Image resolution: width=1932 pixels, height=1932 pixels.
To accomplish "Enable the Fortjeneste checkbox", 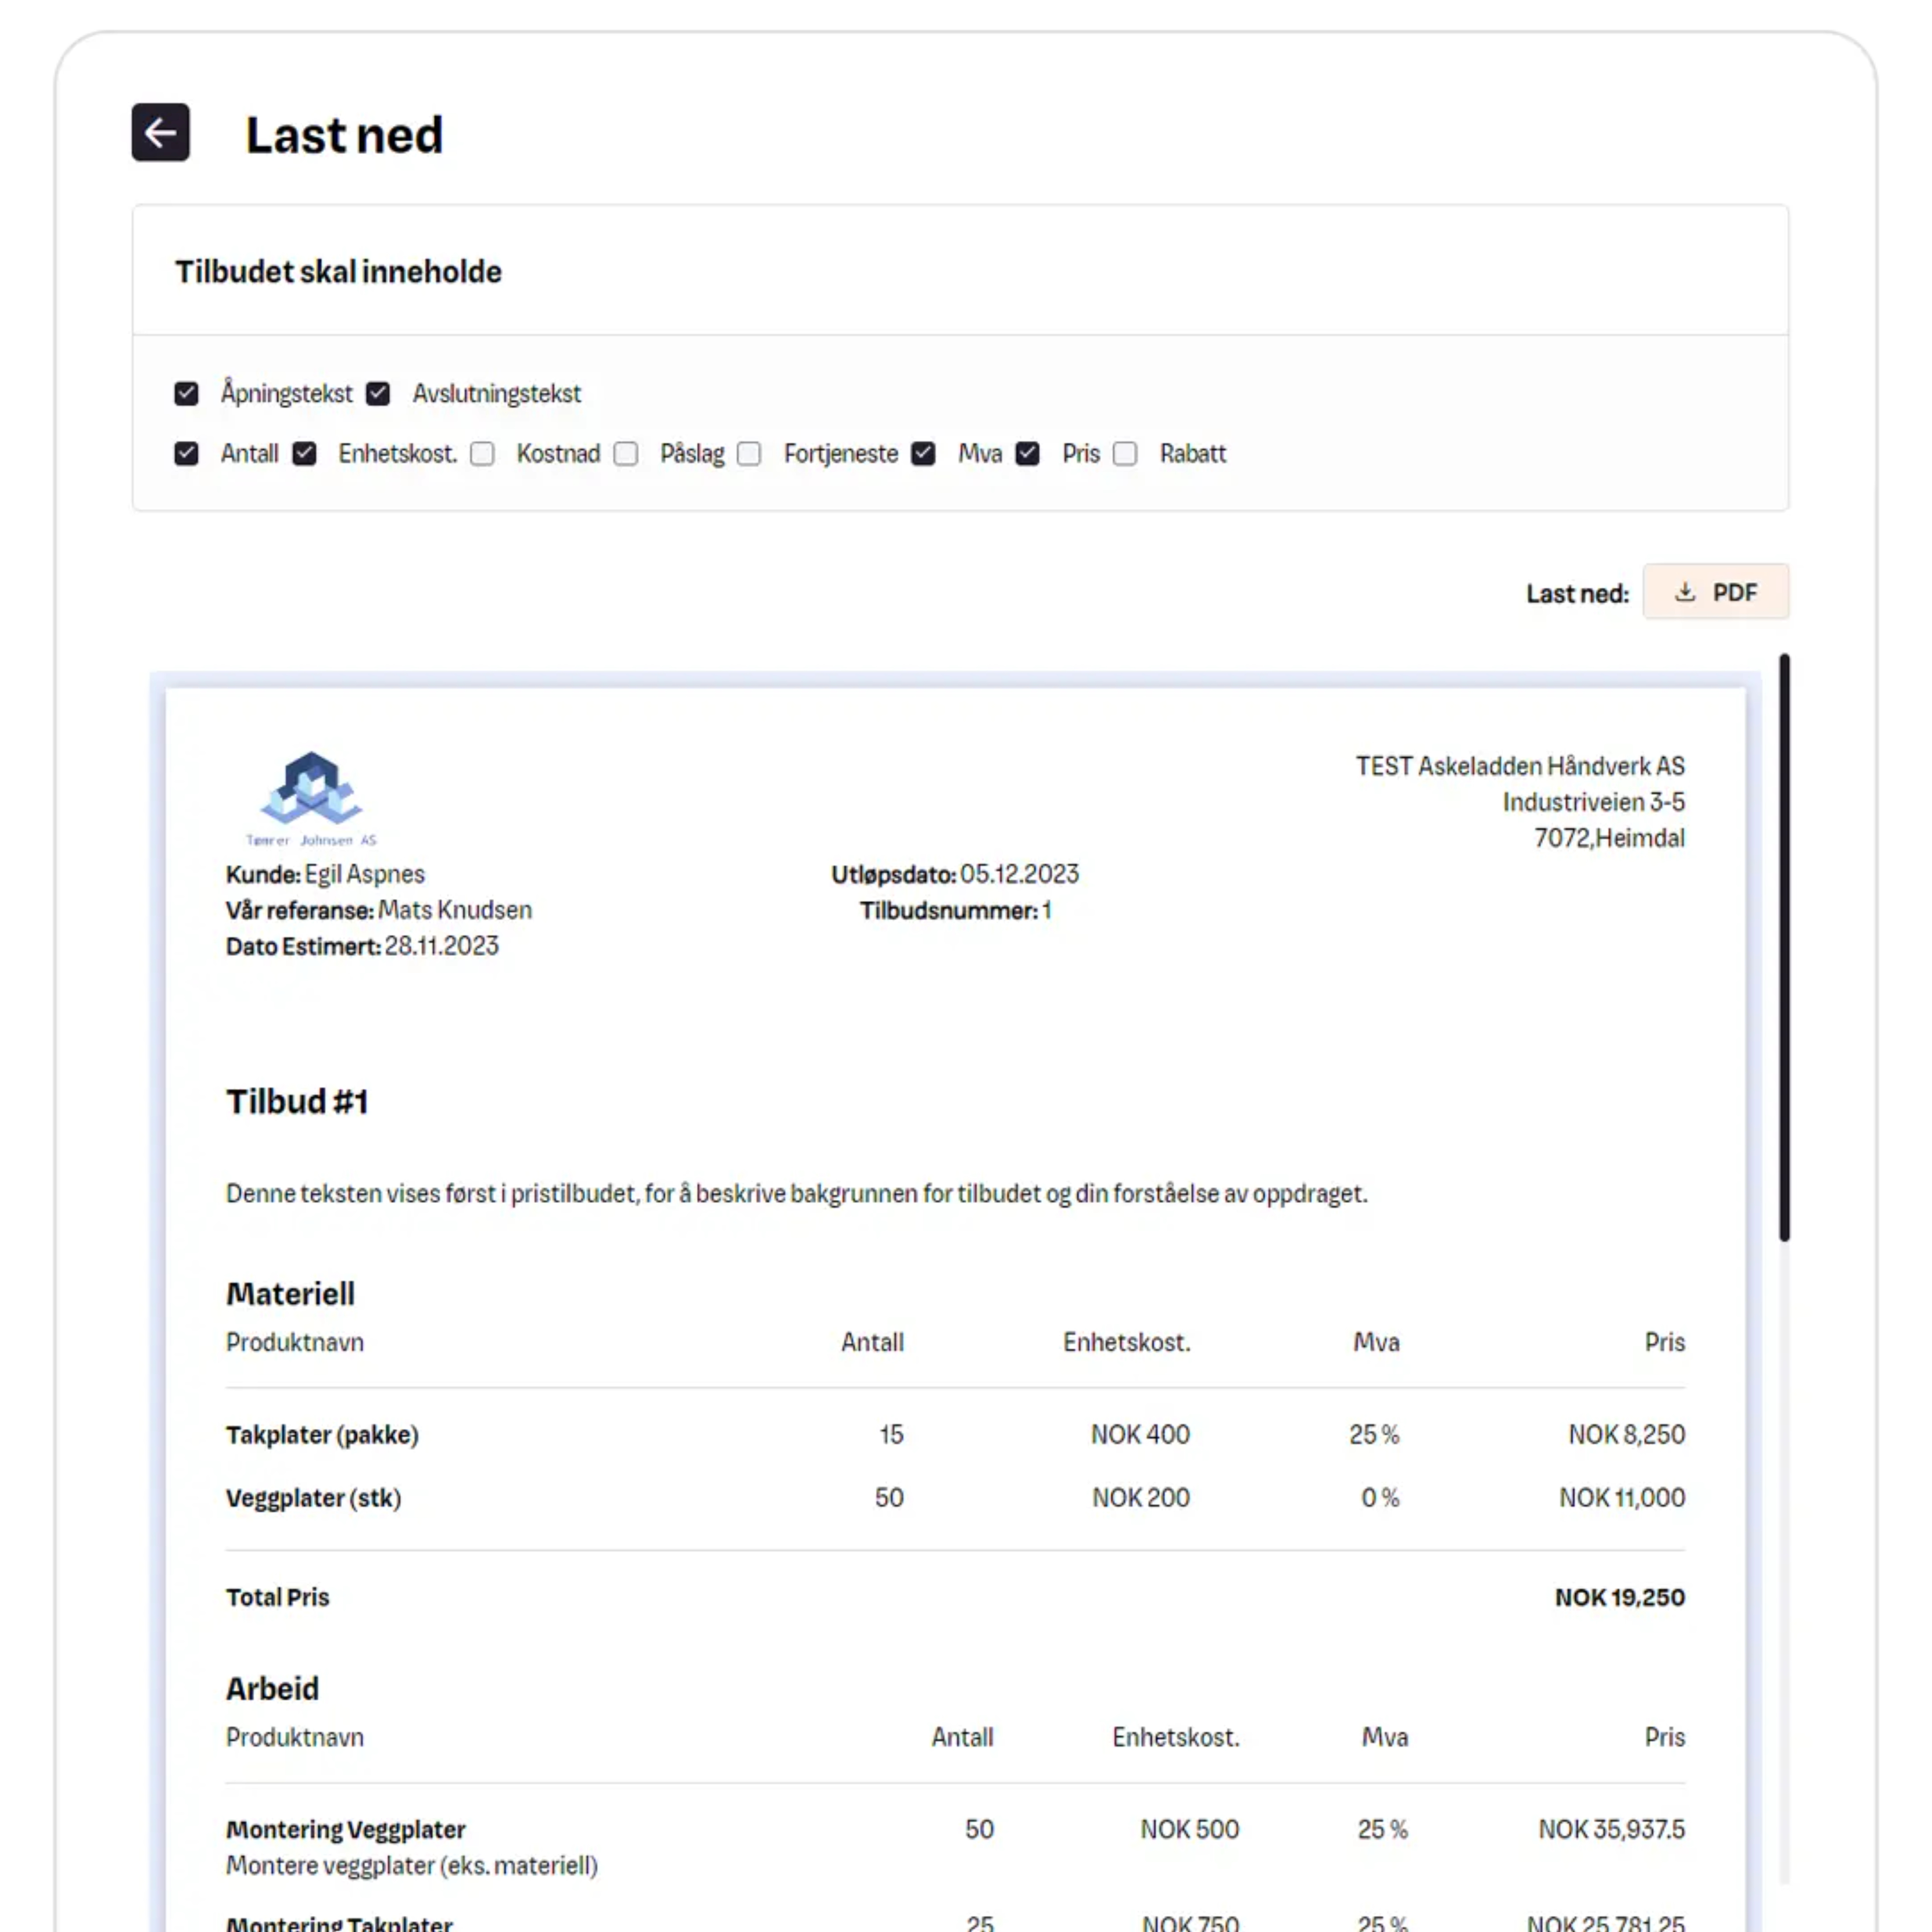I will coord(749,454).
